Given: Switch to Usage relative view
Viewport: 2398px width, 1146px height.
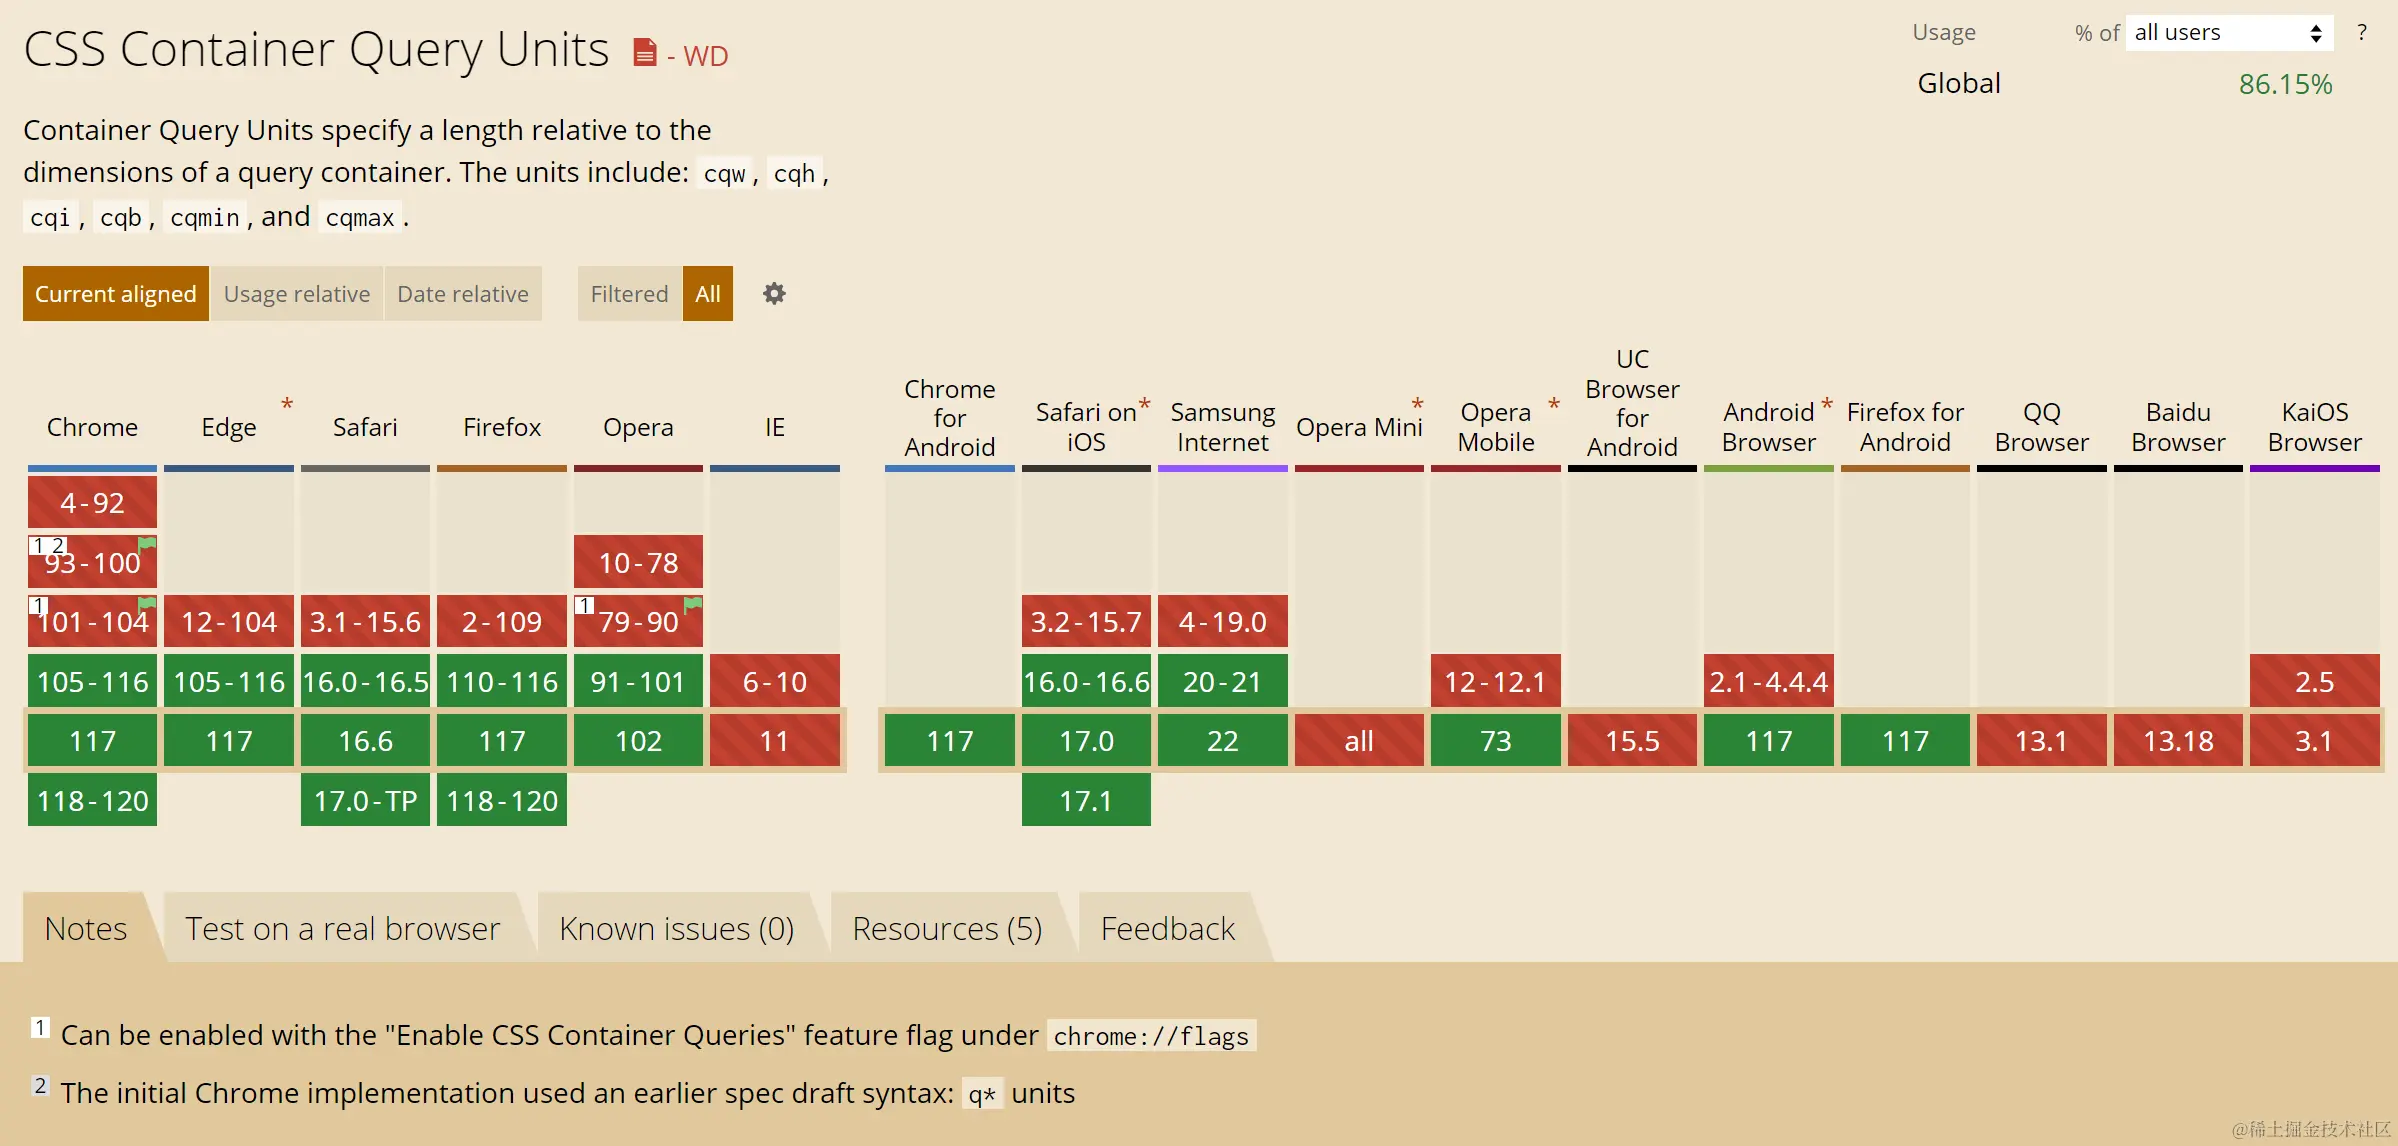Looking at the screenshot, I should click(297, 293).
